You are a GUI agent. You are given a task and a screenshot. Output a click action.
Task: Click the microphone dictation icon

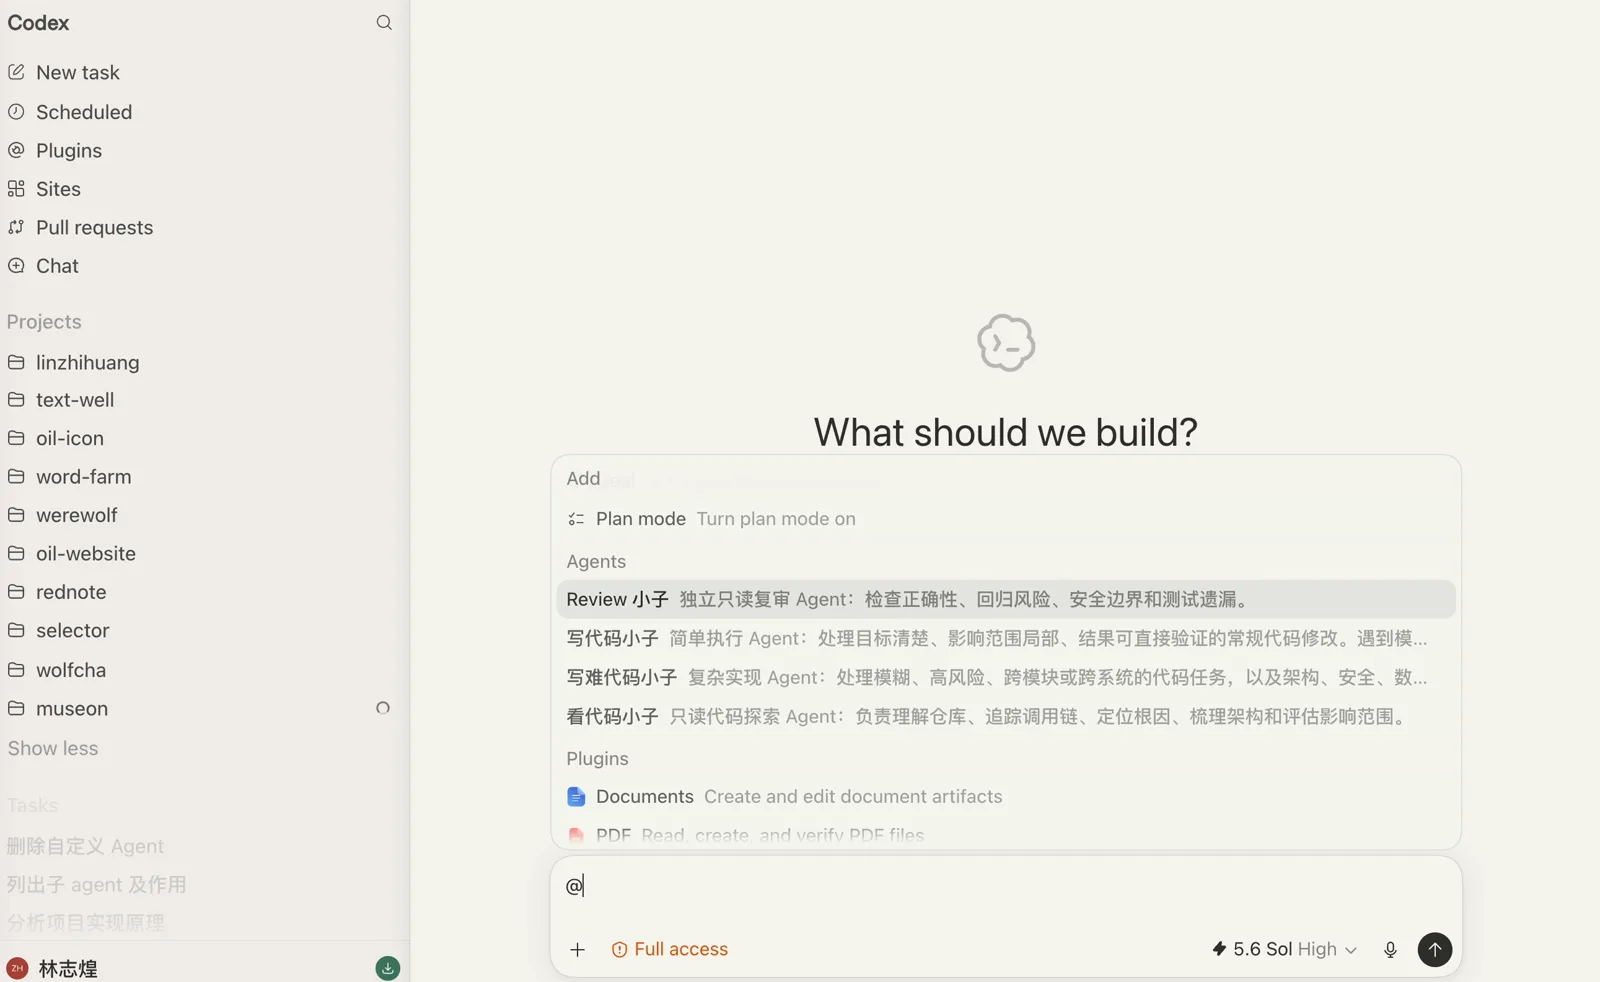pos(1390,950)
